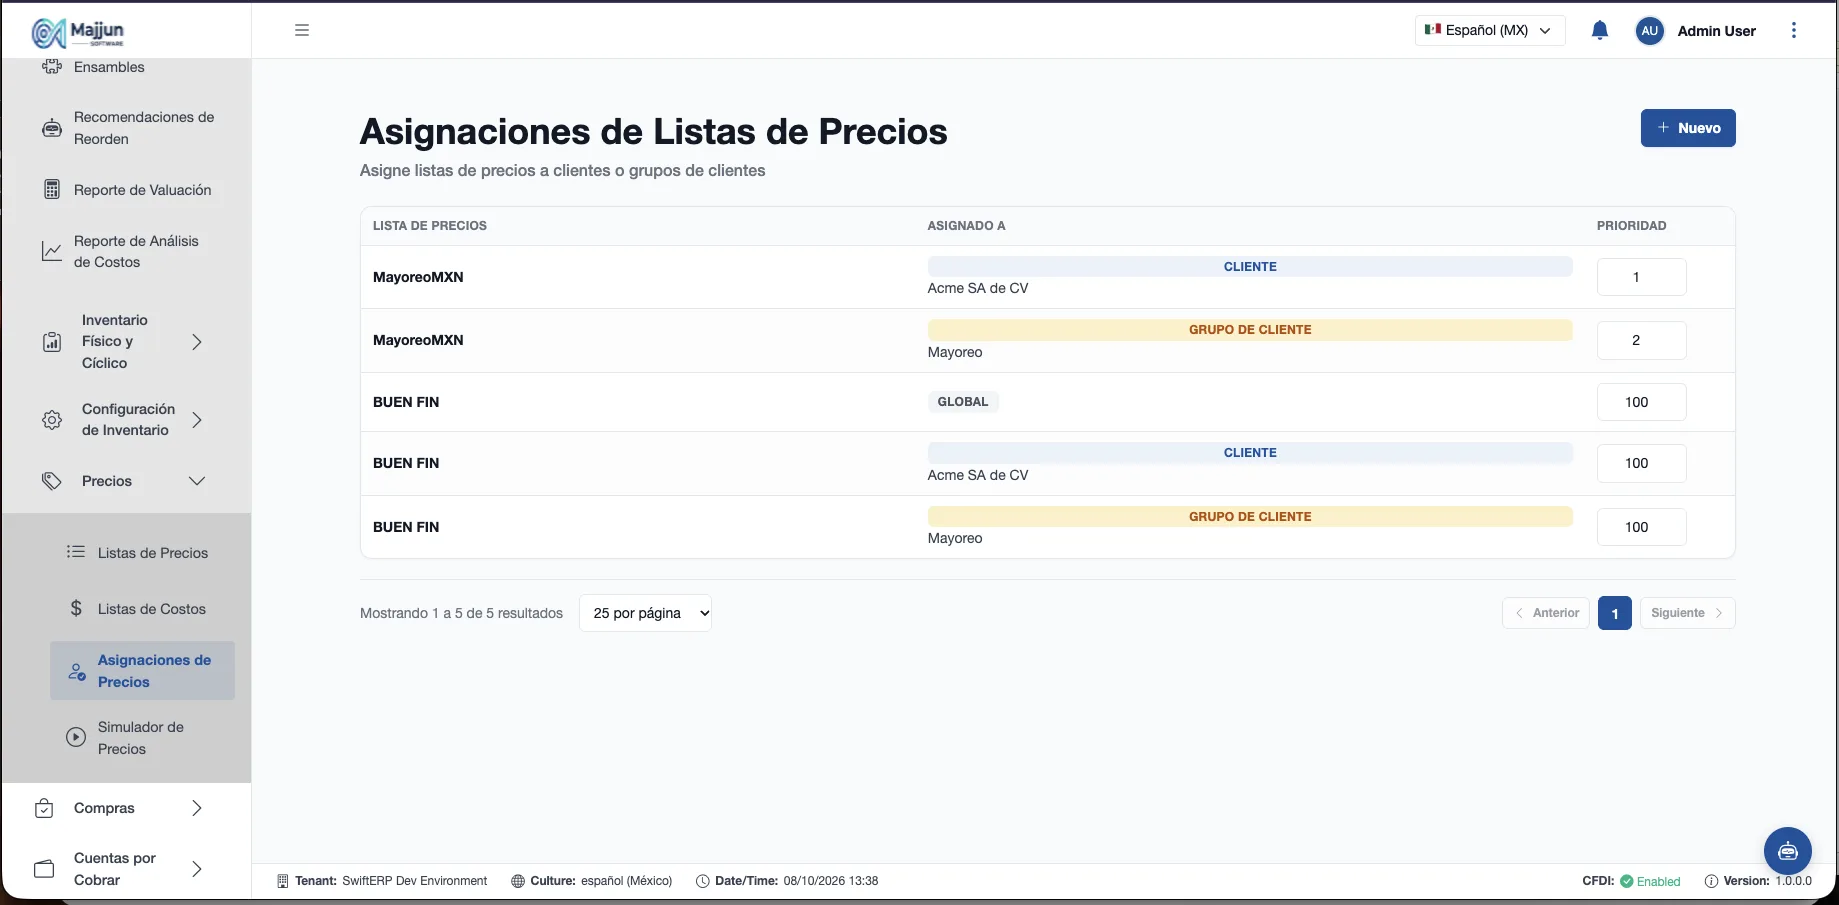Click the PRIORIDAD column header
The width and height of the screenshot is (1839, 905).
[x=1632, y=226]
